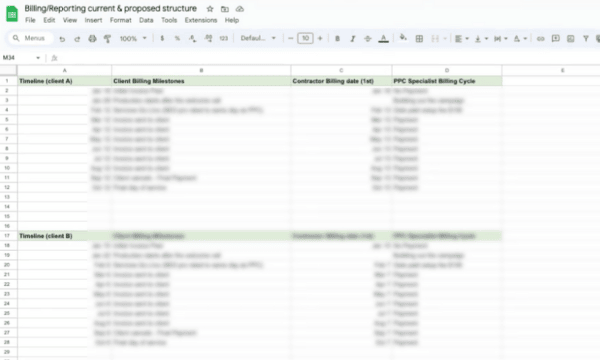
Task: Increase decimal places
Action: point(208,39)
